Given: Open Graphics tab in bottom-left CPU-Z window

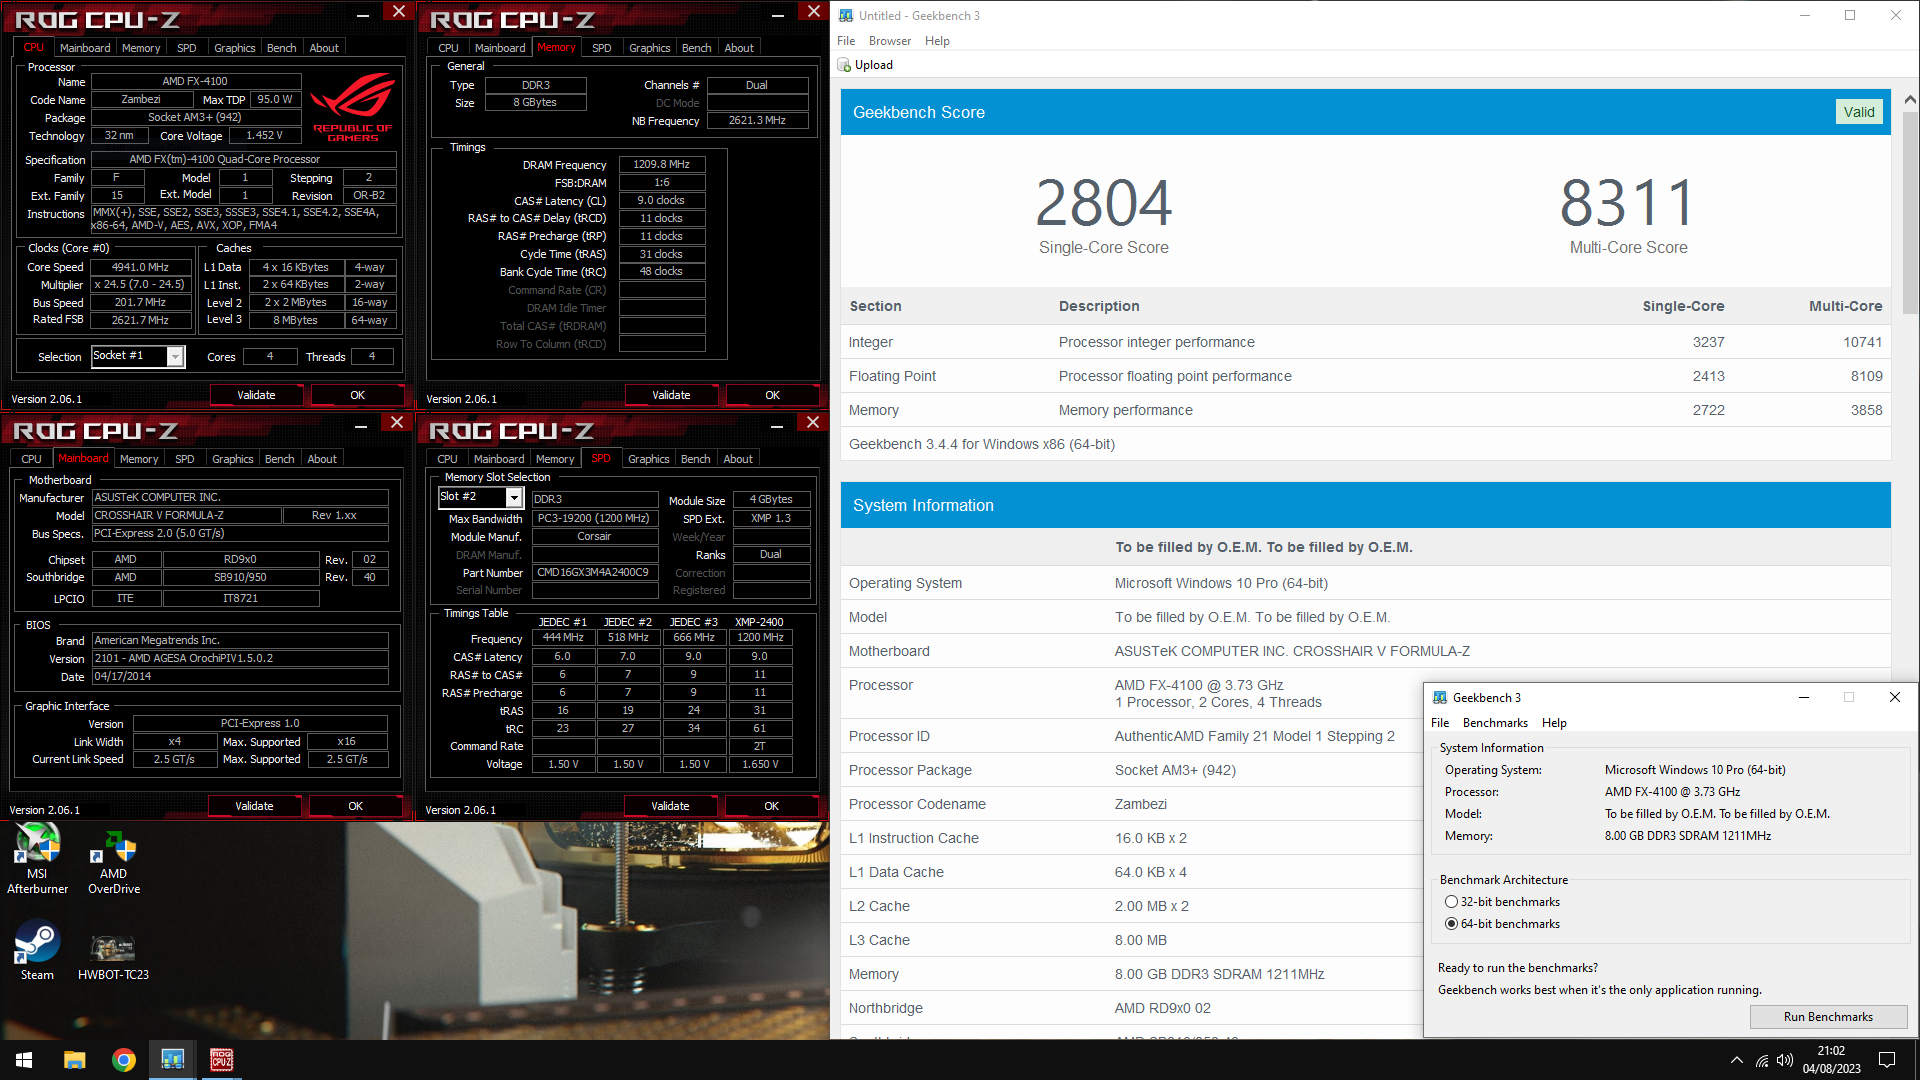Looking at the screenshot, I should [233, 459].
